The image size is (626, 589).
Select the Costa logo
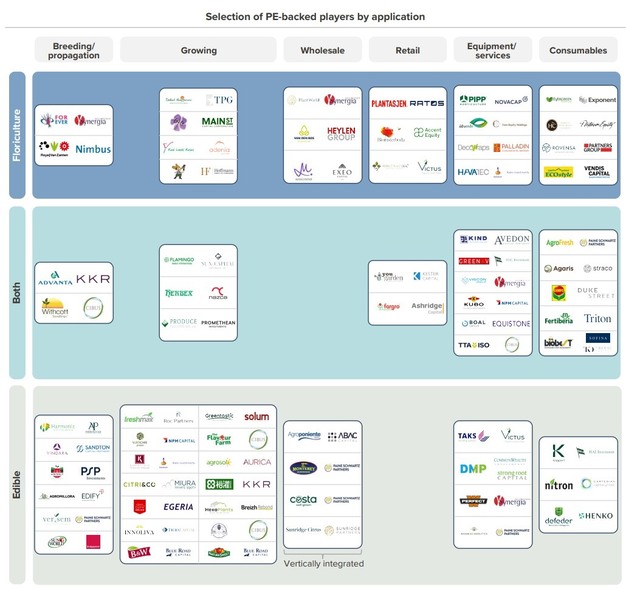click(x=303, y=499)
